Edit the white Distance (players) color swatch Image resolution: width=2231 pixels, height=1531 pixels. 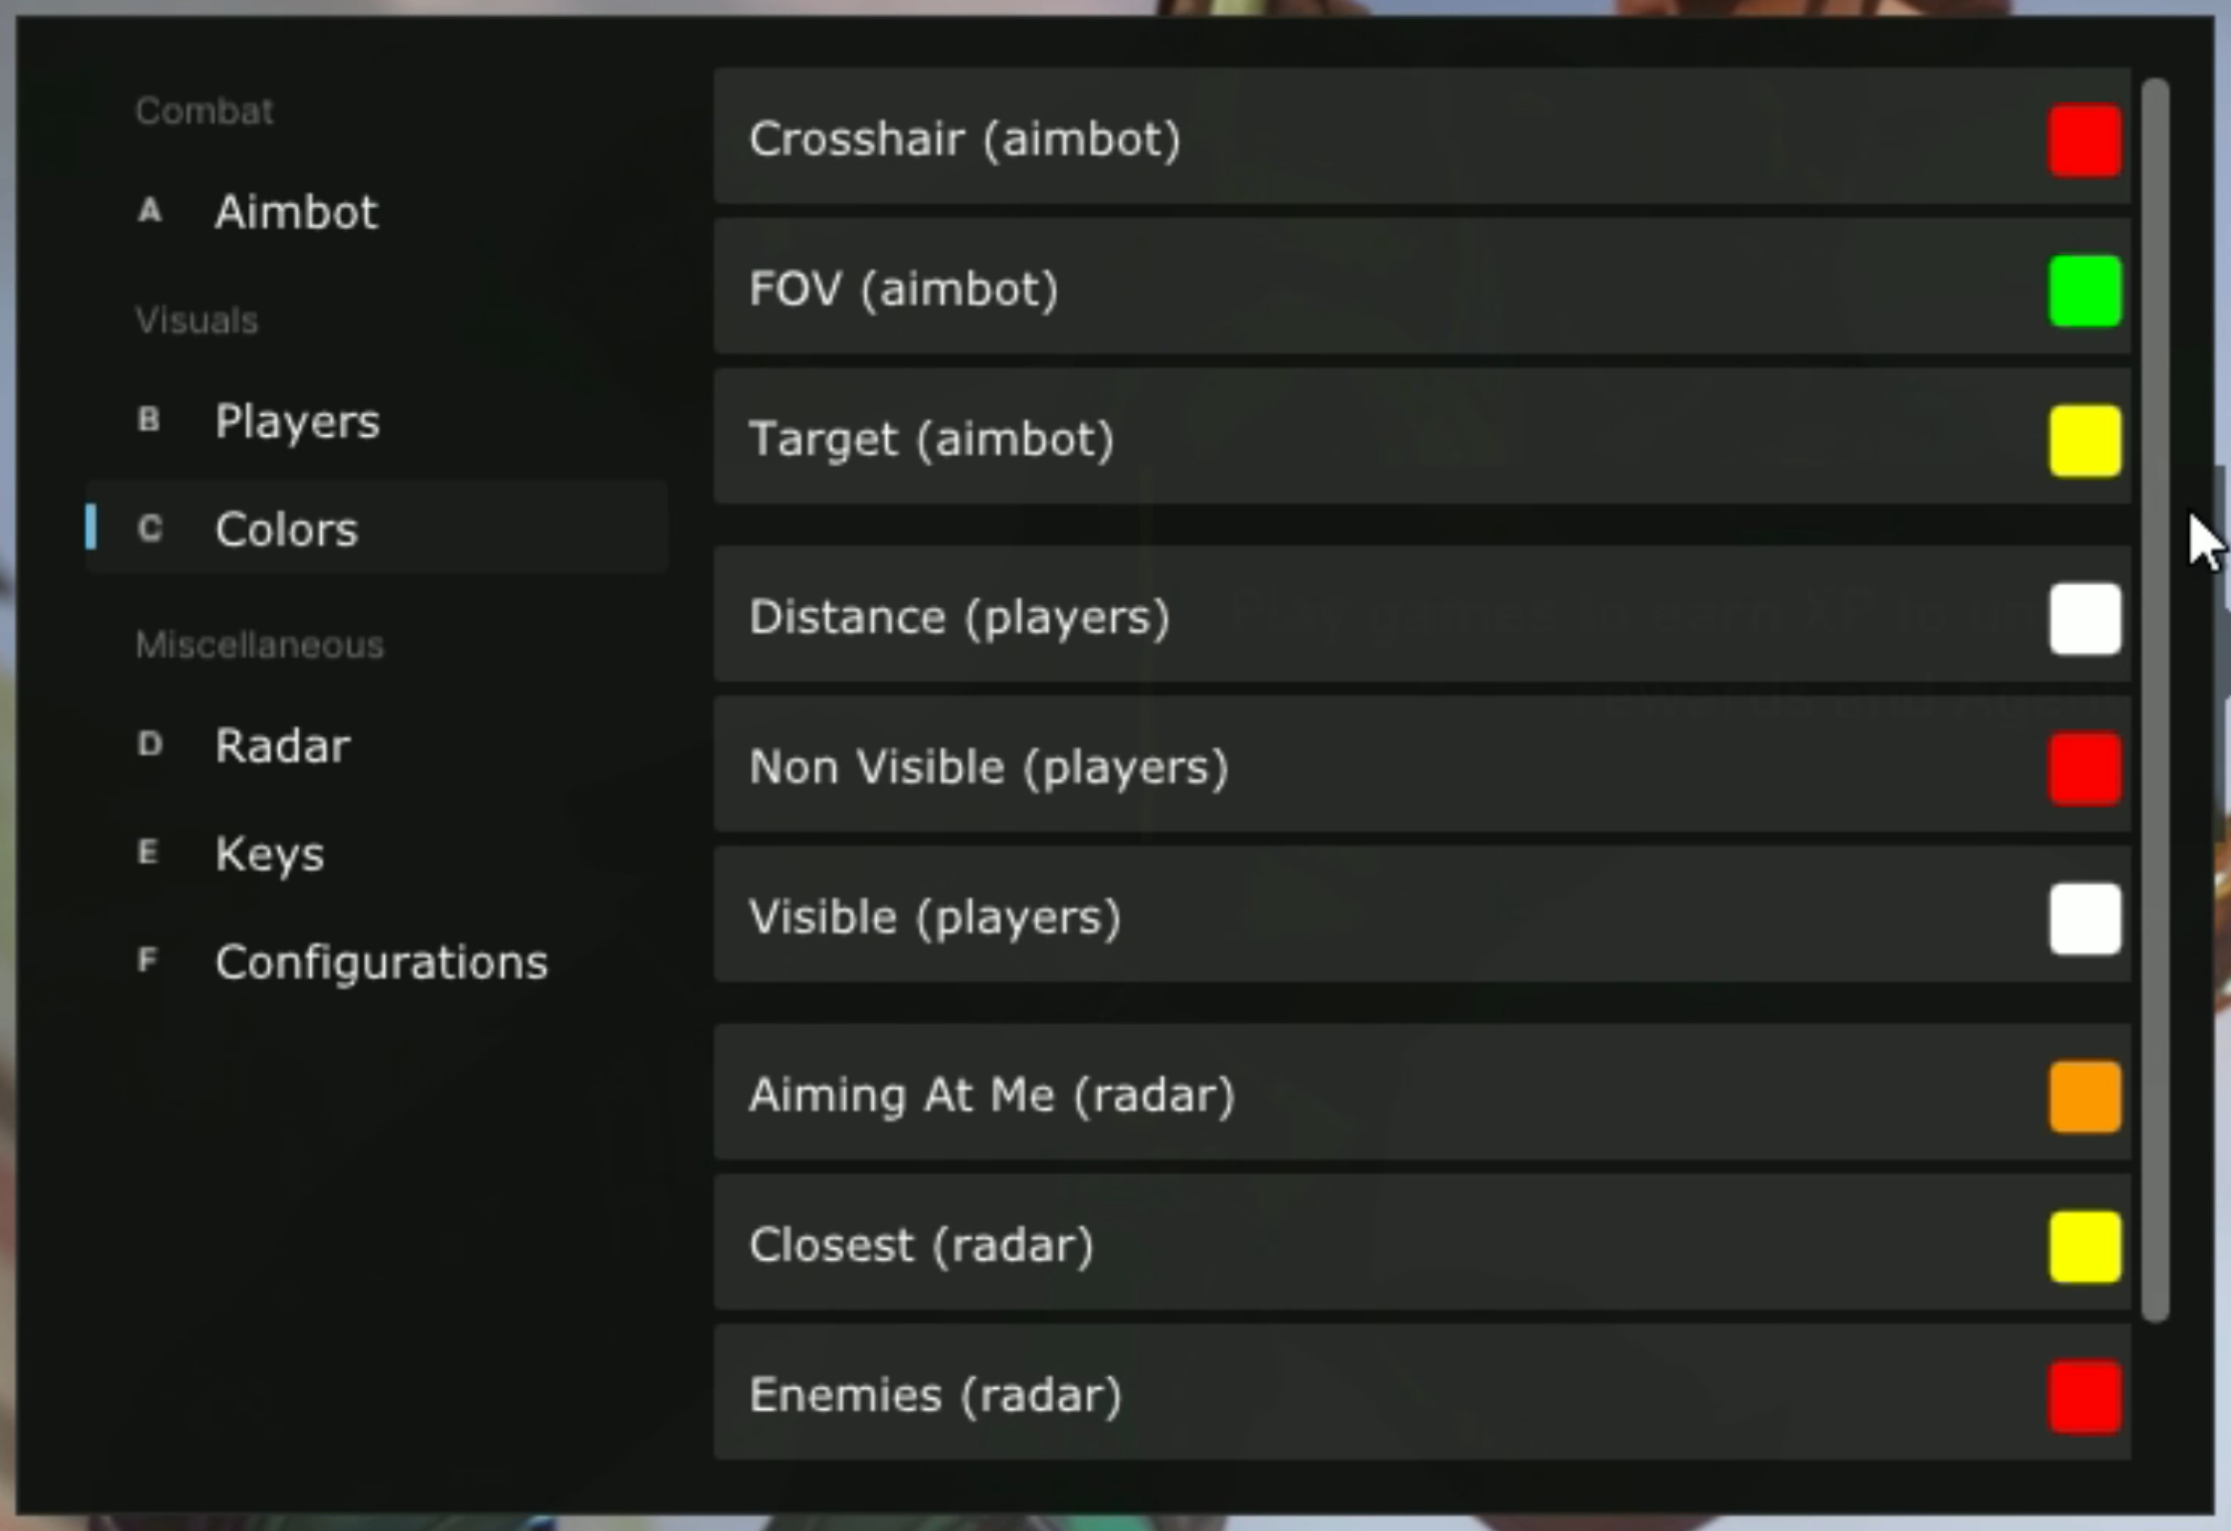[2084, 619]
